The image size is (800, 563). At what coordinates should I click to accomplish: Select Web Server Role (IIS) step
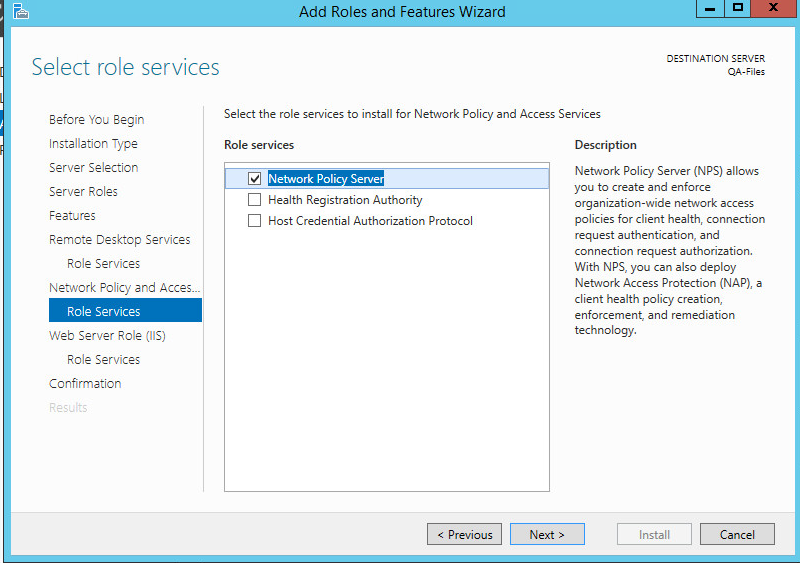click(108, 336)
